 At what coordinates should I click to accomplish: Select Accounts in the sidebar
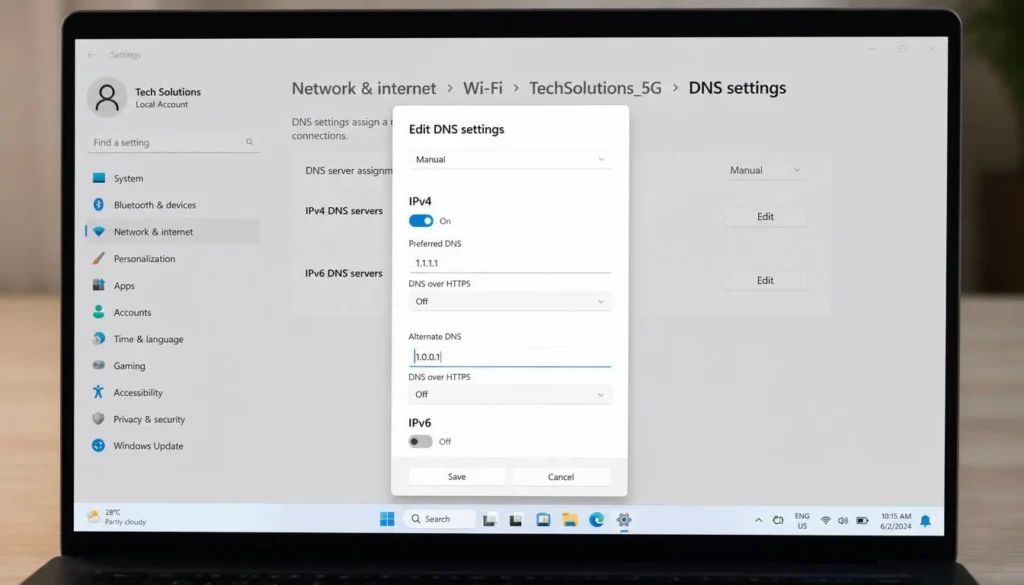(x=173, y=311)
